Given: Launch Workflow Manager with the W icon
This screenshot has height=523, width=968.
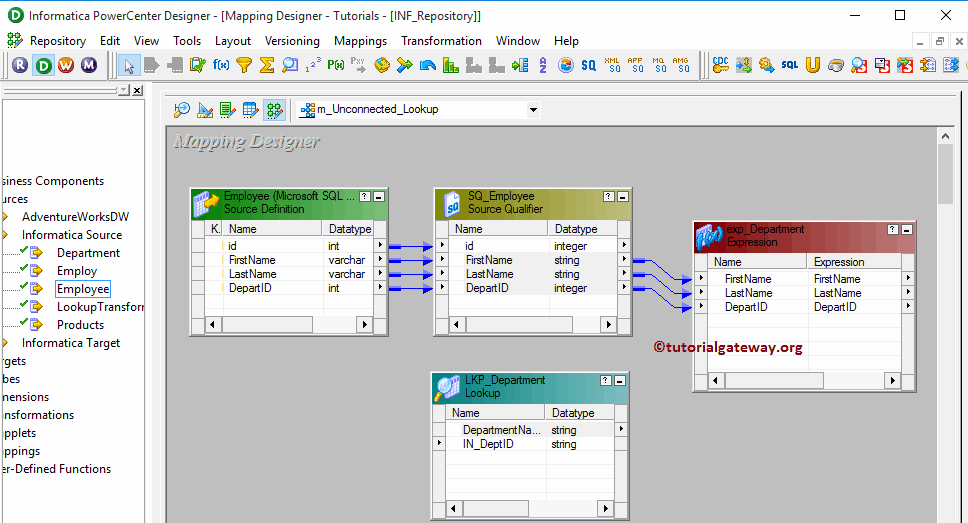Looking at the screenshot, I should 66,65.
